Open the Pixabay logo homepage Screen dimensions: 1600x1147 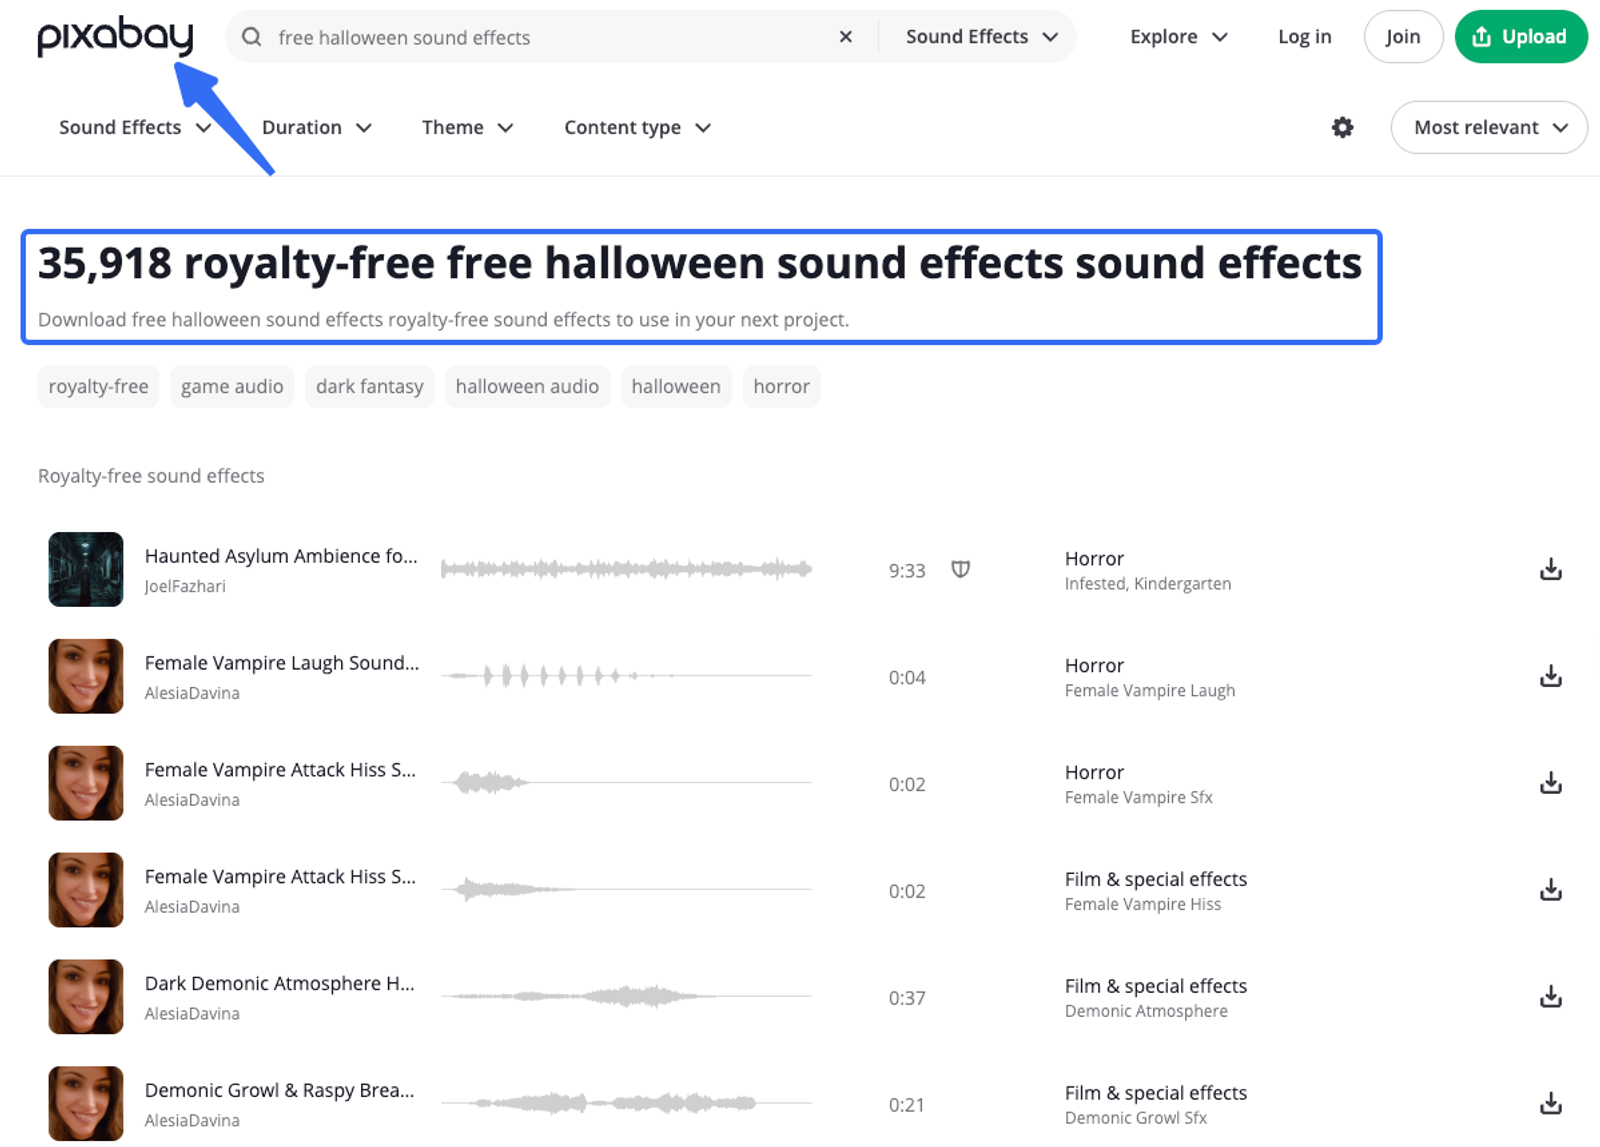click(115, 36)
